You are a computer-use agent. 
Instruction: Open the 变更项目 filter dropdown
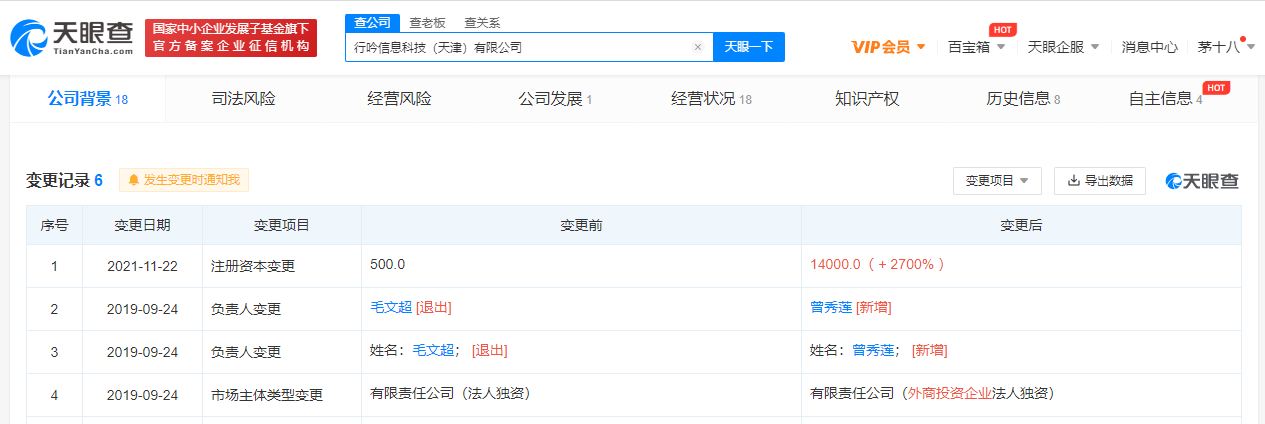pyautogui.click(x=997, y=181)
